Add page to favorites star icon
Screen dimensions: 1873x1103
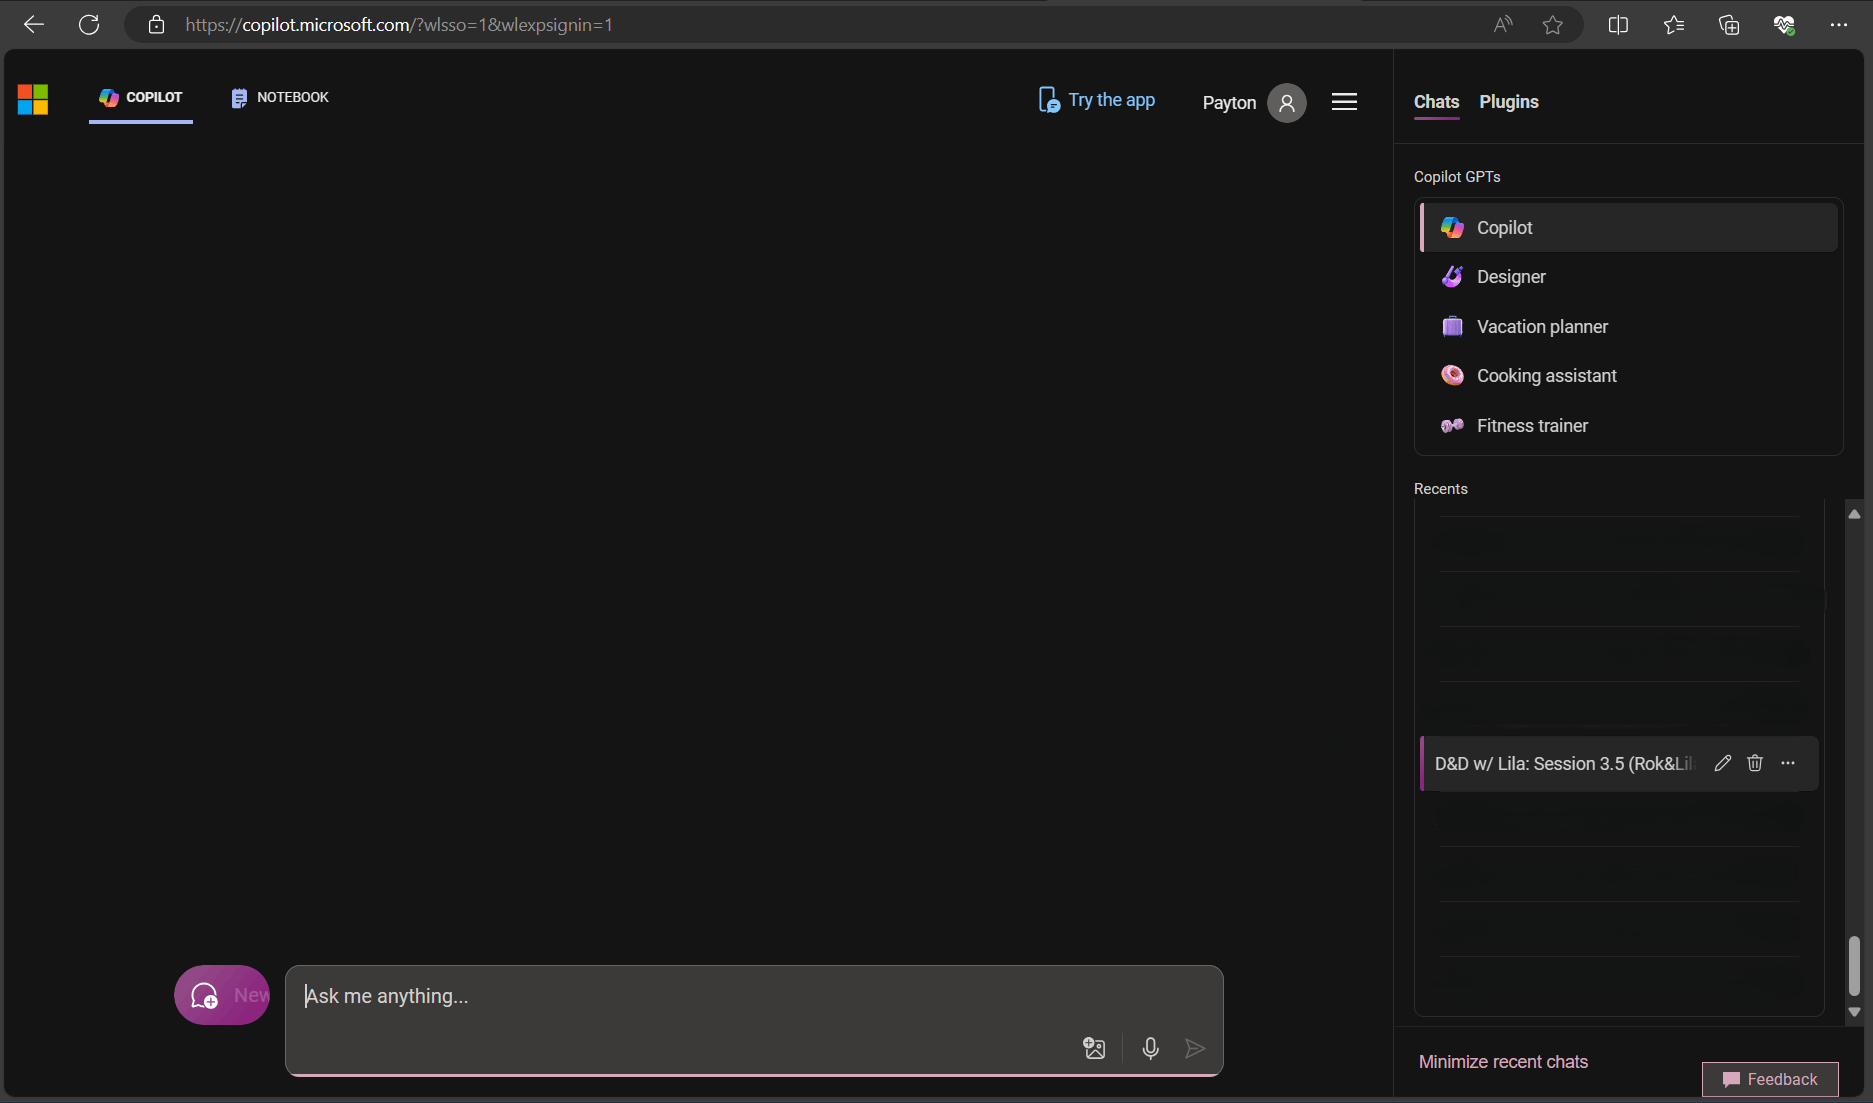coord(1552,25)
